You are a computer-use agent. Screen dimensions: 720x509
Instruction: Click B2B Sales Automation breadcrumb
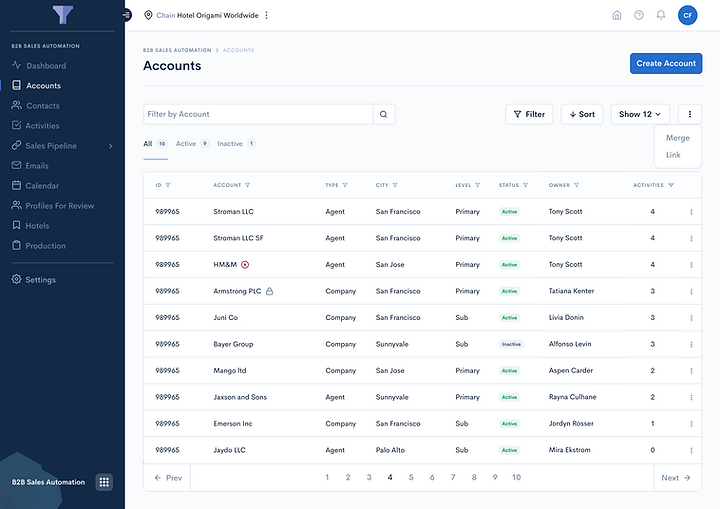click(x=177, y=50)
